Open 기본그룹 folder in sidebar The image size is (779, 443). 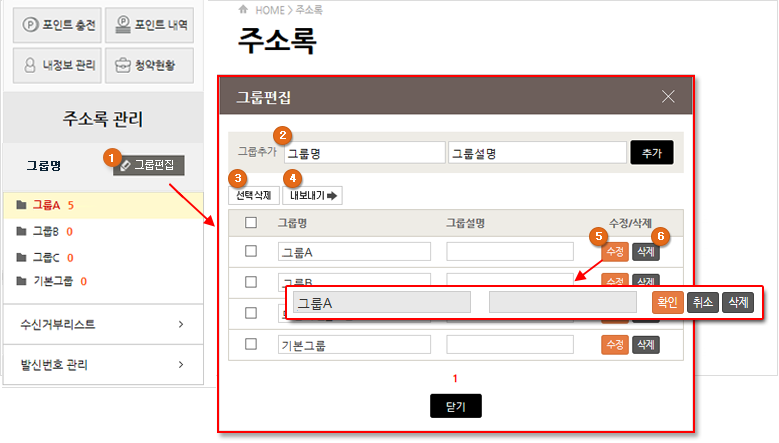click(x=52, y=281)
